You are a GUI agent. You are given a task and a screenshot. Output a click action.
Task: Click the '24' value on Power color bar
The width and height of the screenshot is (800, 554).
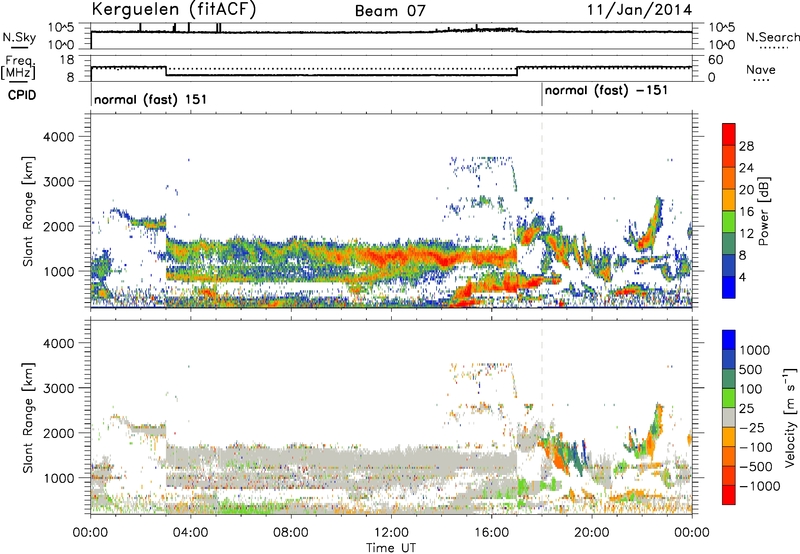[x=746, y=168]
